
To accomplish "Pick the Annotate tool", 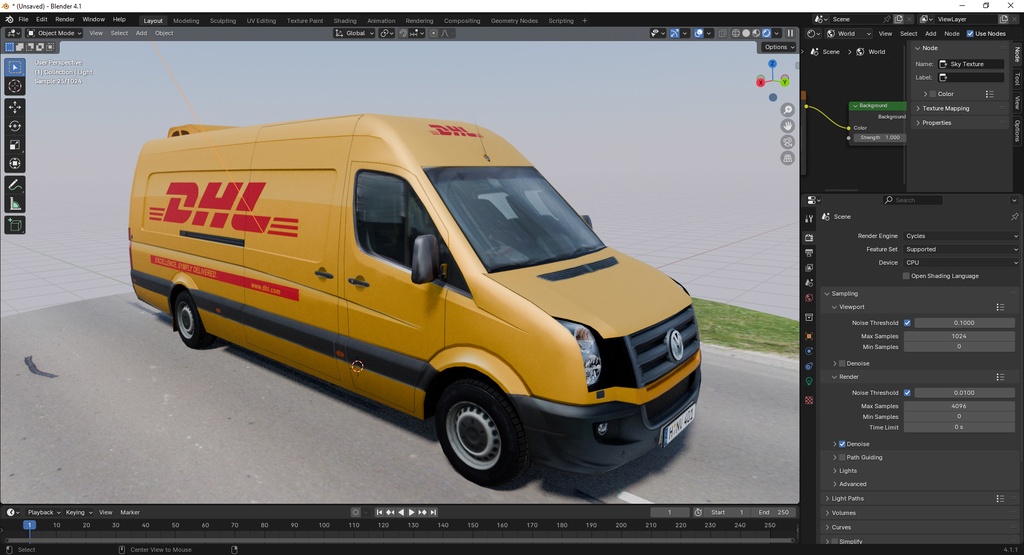I will click(15, 185).
